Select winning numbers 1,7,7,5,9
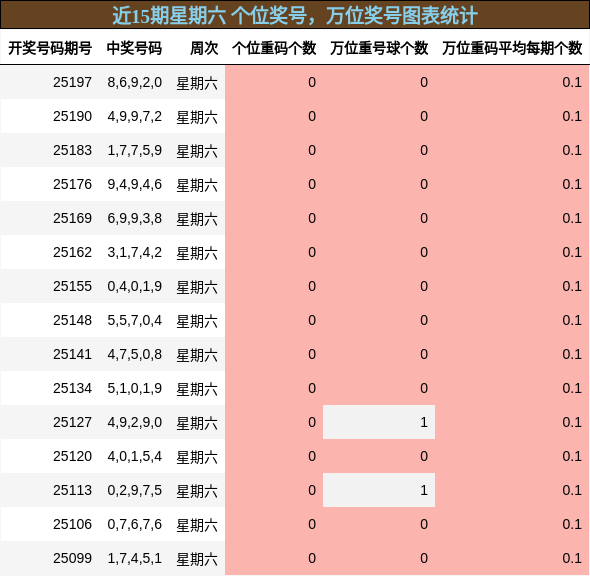The image size is (590, 576). (135, 150)
